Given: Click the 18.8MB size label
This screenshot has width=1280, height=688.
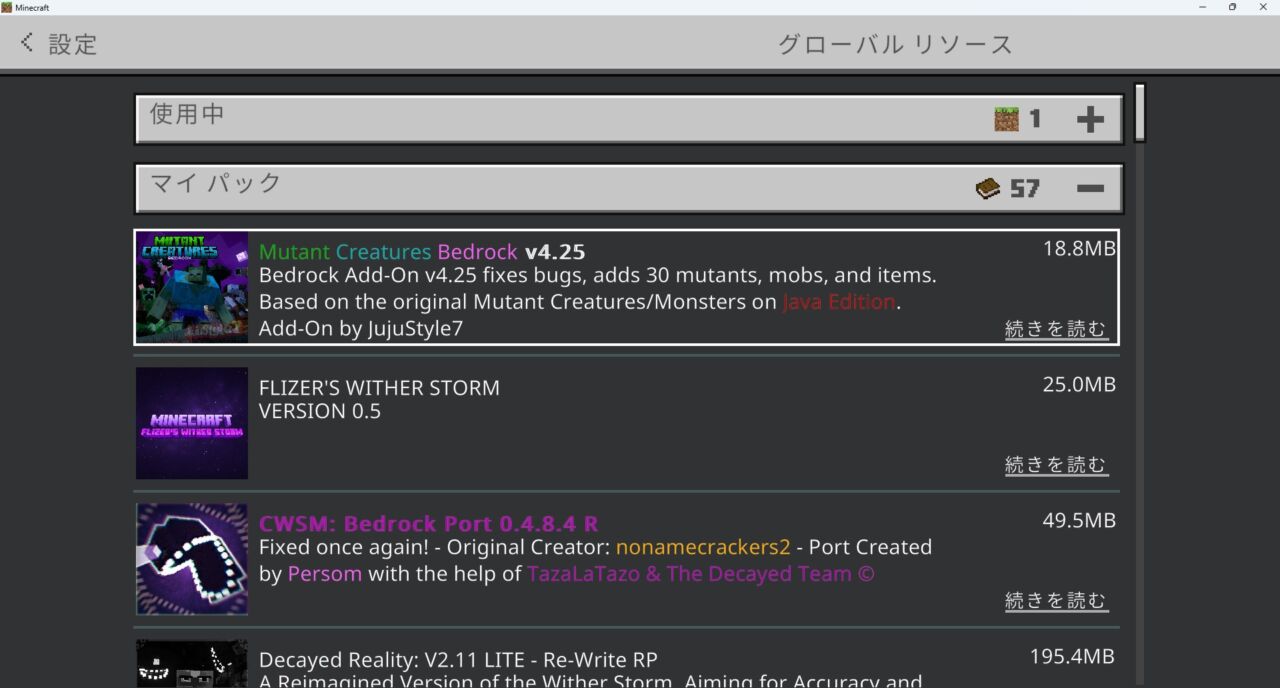Looking at the screenshot, I should [1079, 248].
